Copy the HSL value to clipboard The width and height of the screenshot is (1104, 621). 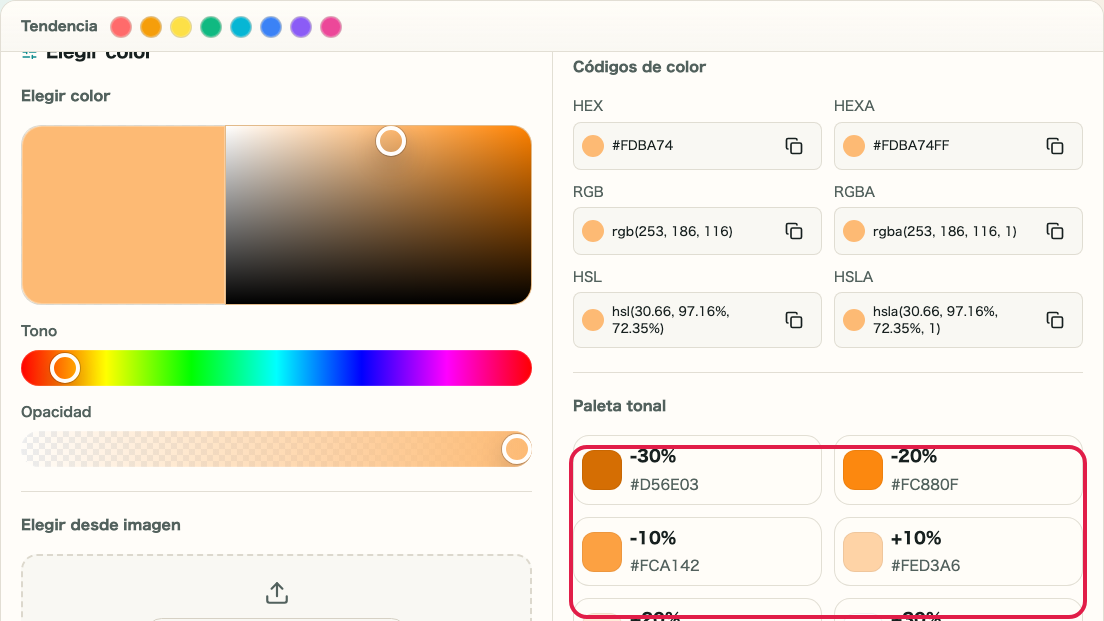pyautogui.click(x=794, y=320)
